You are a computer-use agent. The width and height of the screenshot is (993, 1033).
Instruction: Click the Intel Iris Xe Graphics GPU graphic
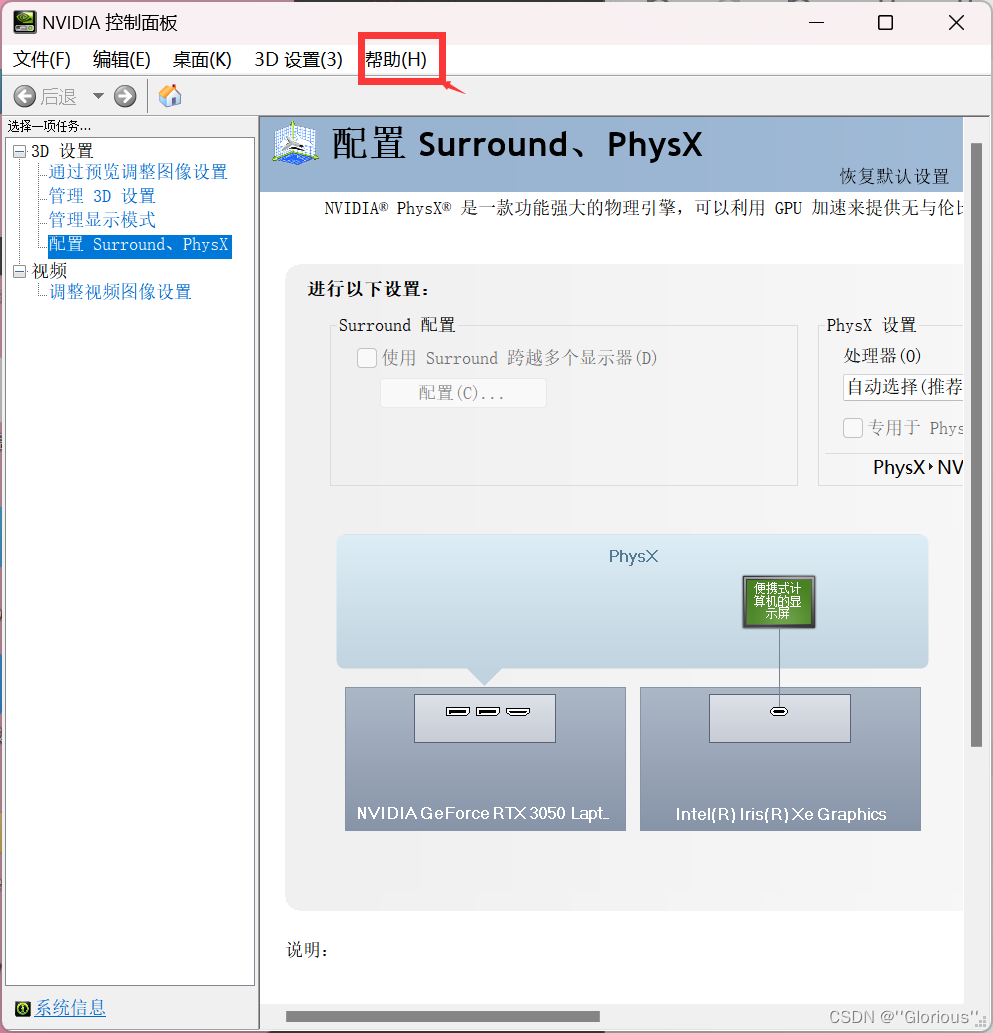pyautogui.click(x=779, y=758)
